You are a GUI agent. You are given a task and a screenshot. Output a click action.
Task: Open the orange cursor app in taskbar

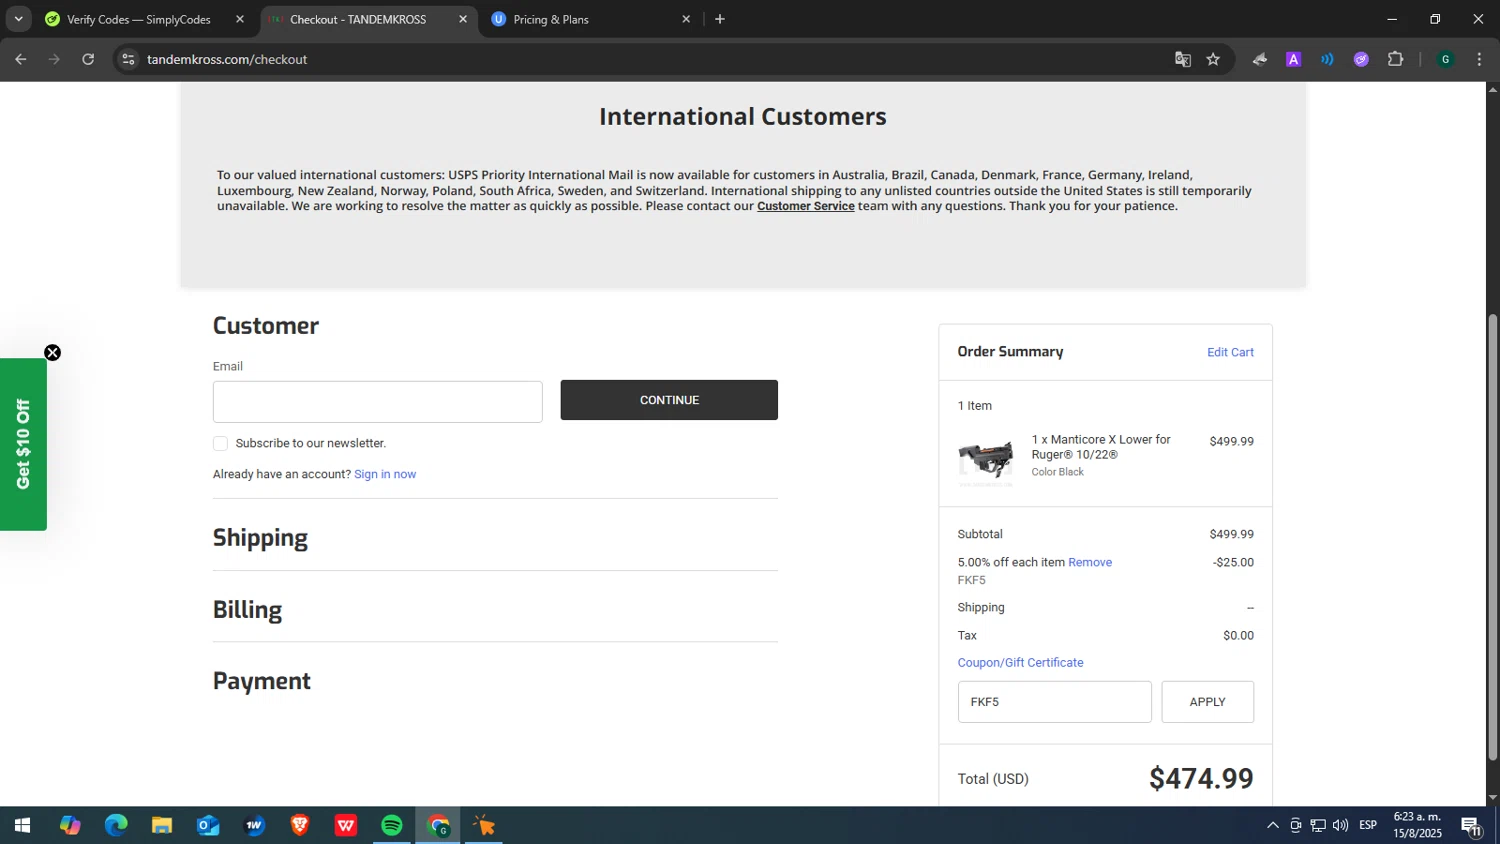(x=484, y=825)
